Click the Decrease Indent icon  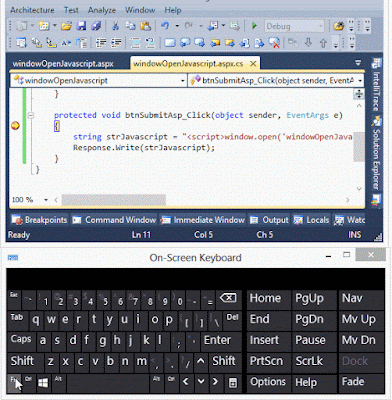point(101,43)
